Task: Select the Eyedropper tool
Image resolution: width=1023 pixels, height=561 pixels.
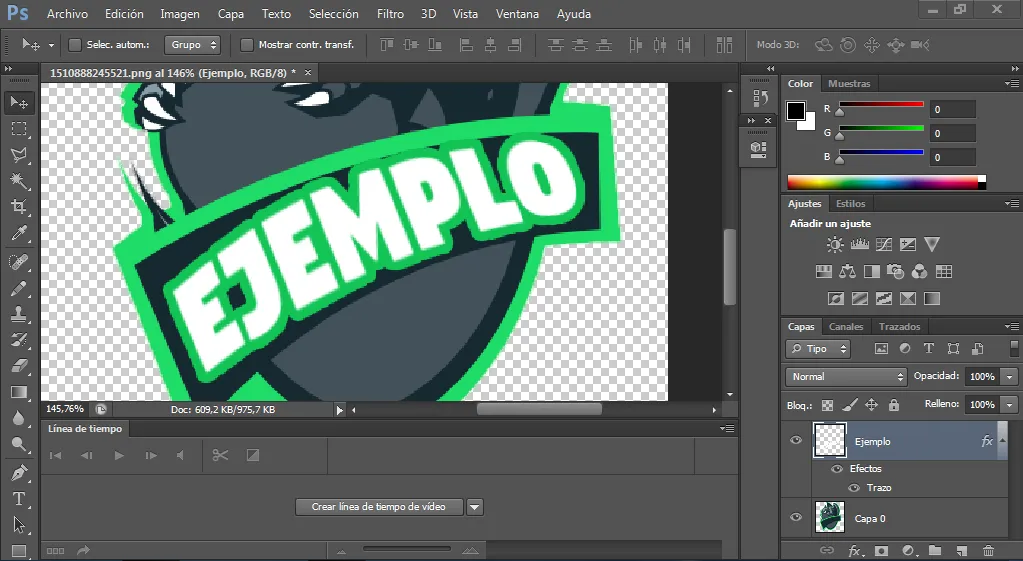Action: 19,234
